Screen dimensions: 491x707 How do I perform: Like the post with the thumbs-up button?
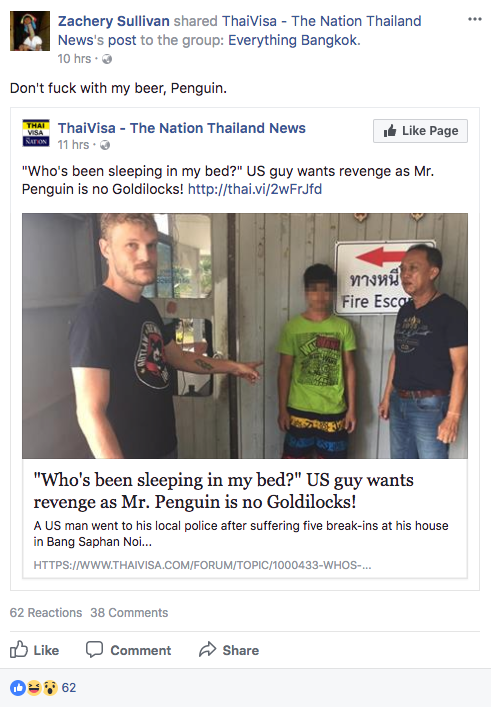tap(35, 650)
